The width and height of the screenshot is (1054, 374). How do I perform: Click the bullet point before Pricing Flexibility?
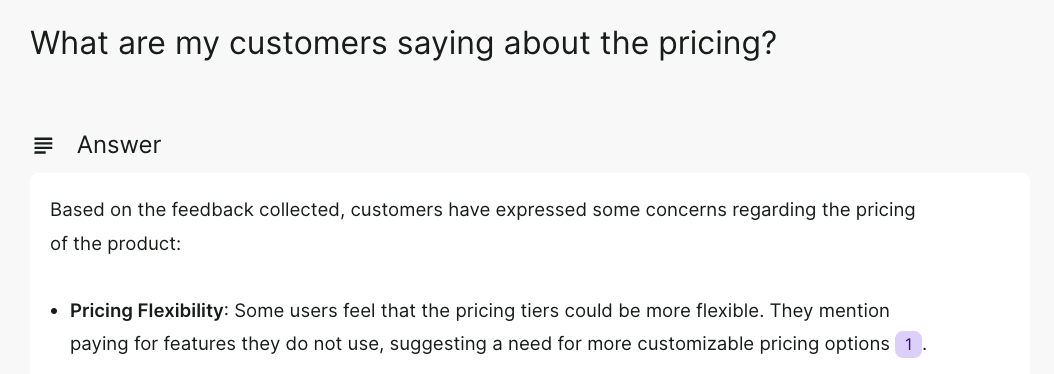(x=54, y=311)
